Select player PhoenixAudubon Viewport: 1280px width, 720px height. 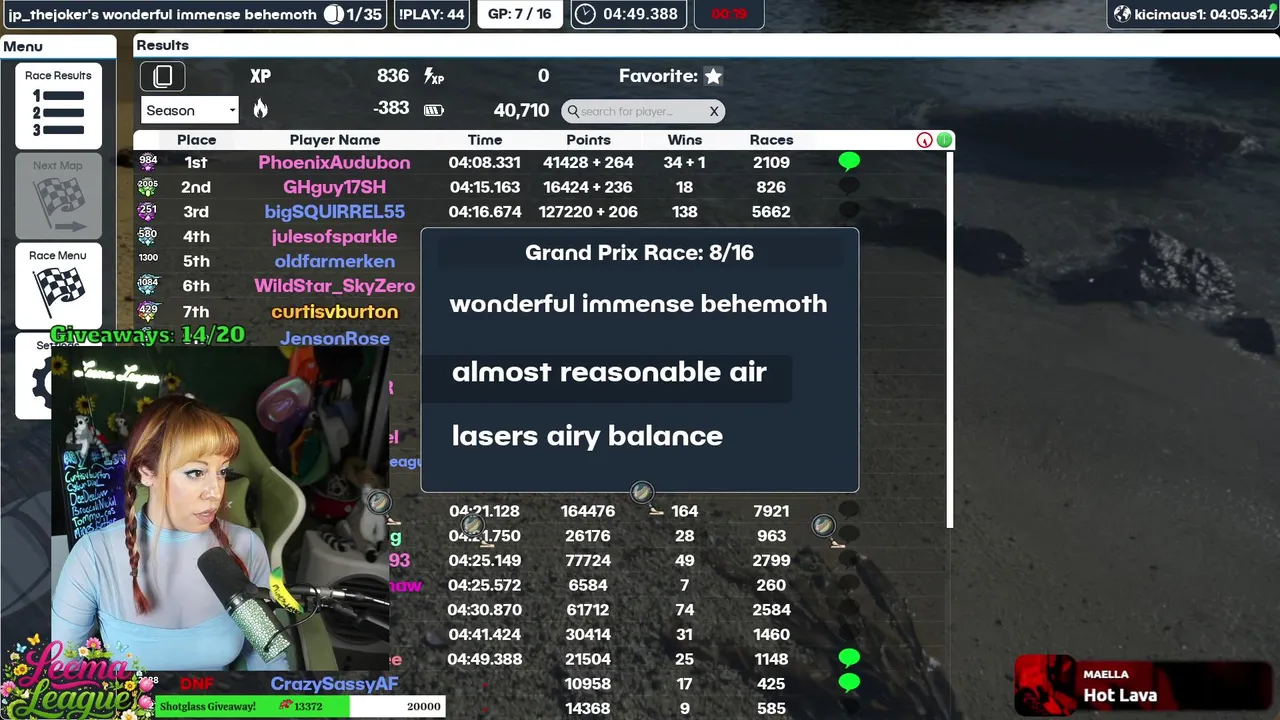(x=334, y=162)
